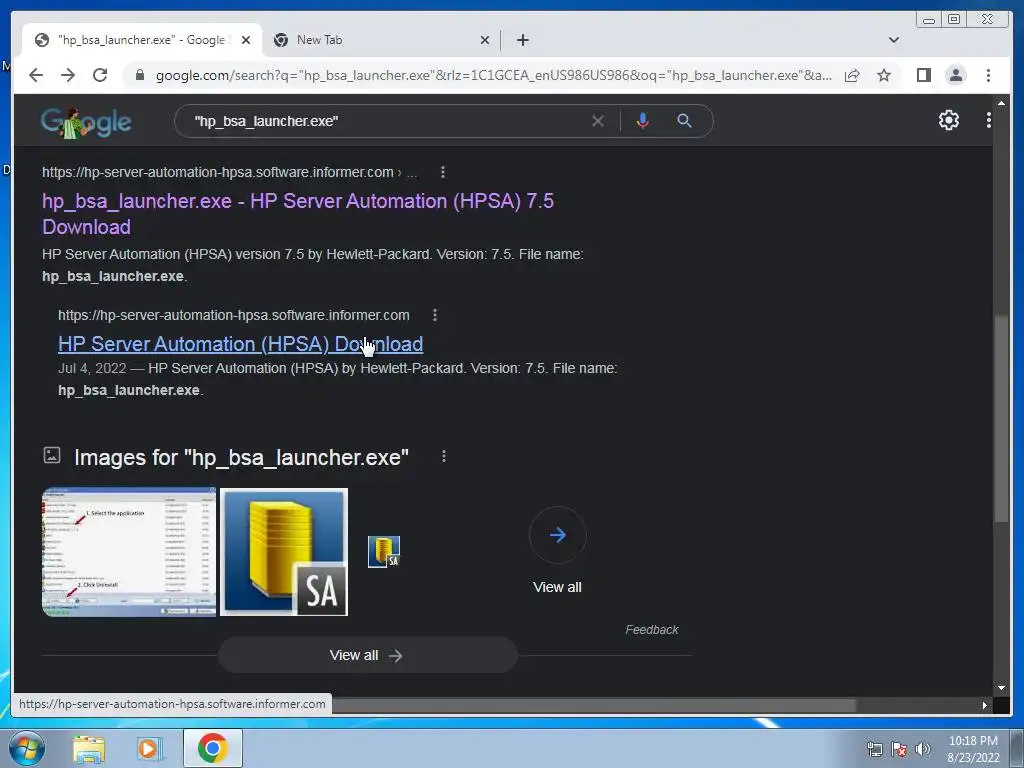Open clock showing 10:18 PM
The height and width of the screenshot is (768, 1024).
pos(973,749)
